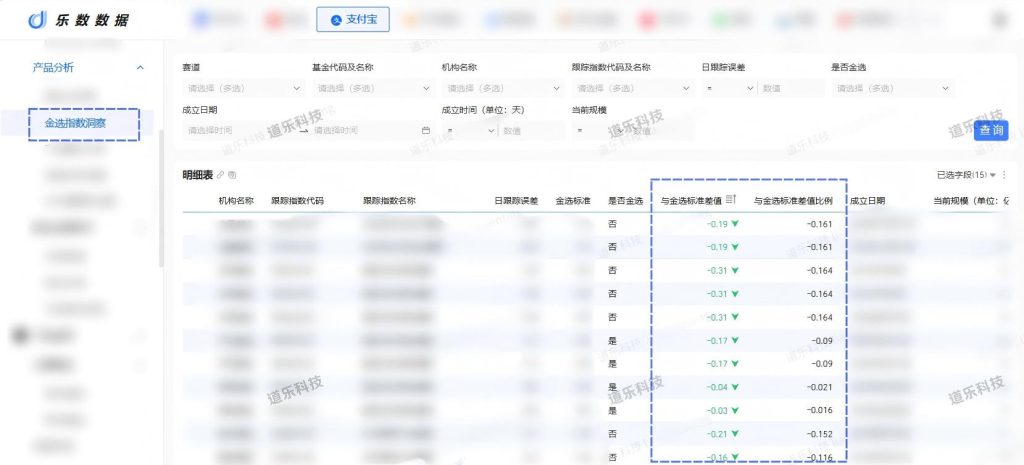Viewport: 1024px width, 465px height.
Task: Click the edit pencil icon beside 明细表
Action: click(221, 175)
